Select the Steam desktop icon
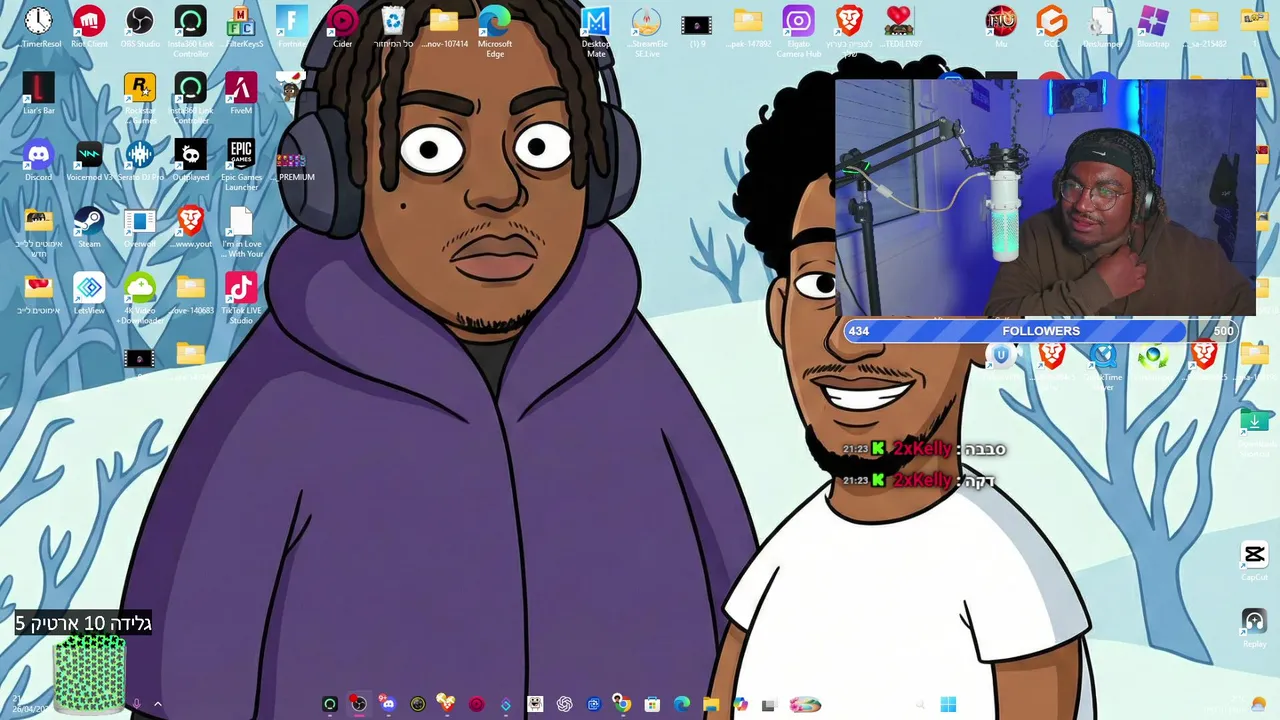Screen dimensions: 1280x720 89,227
